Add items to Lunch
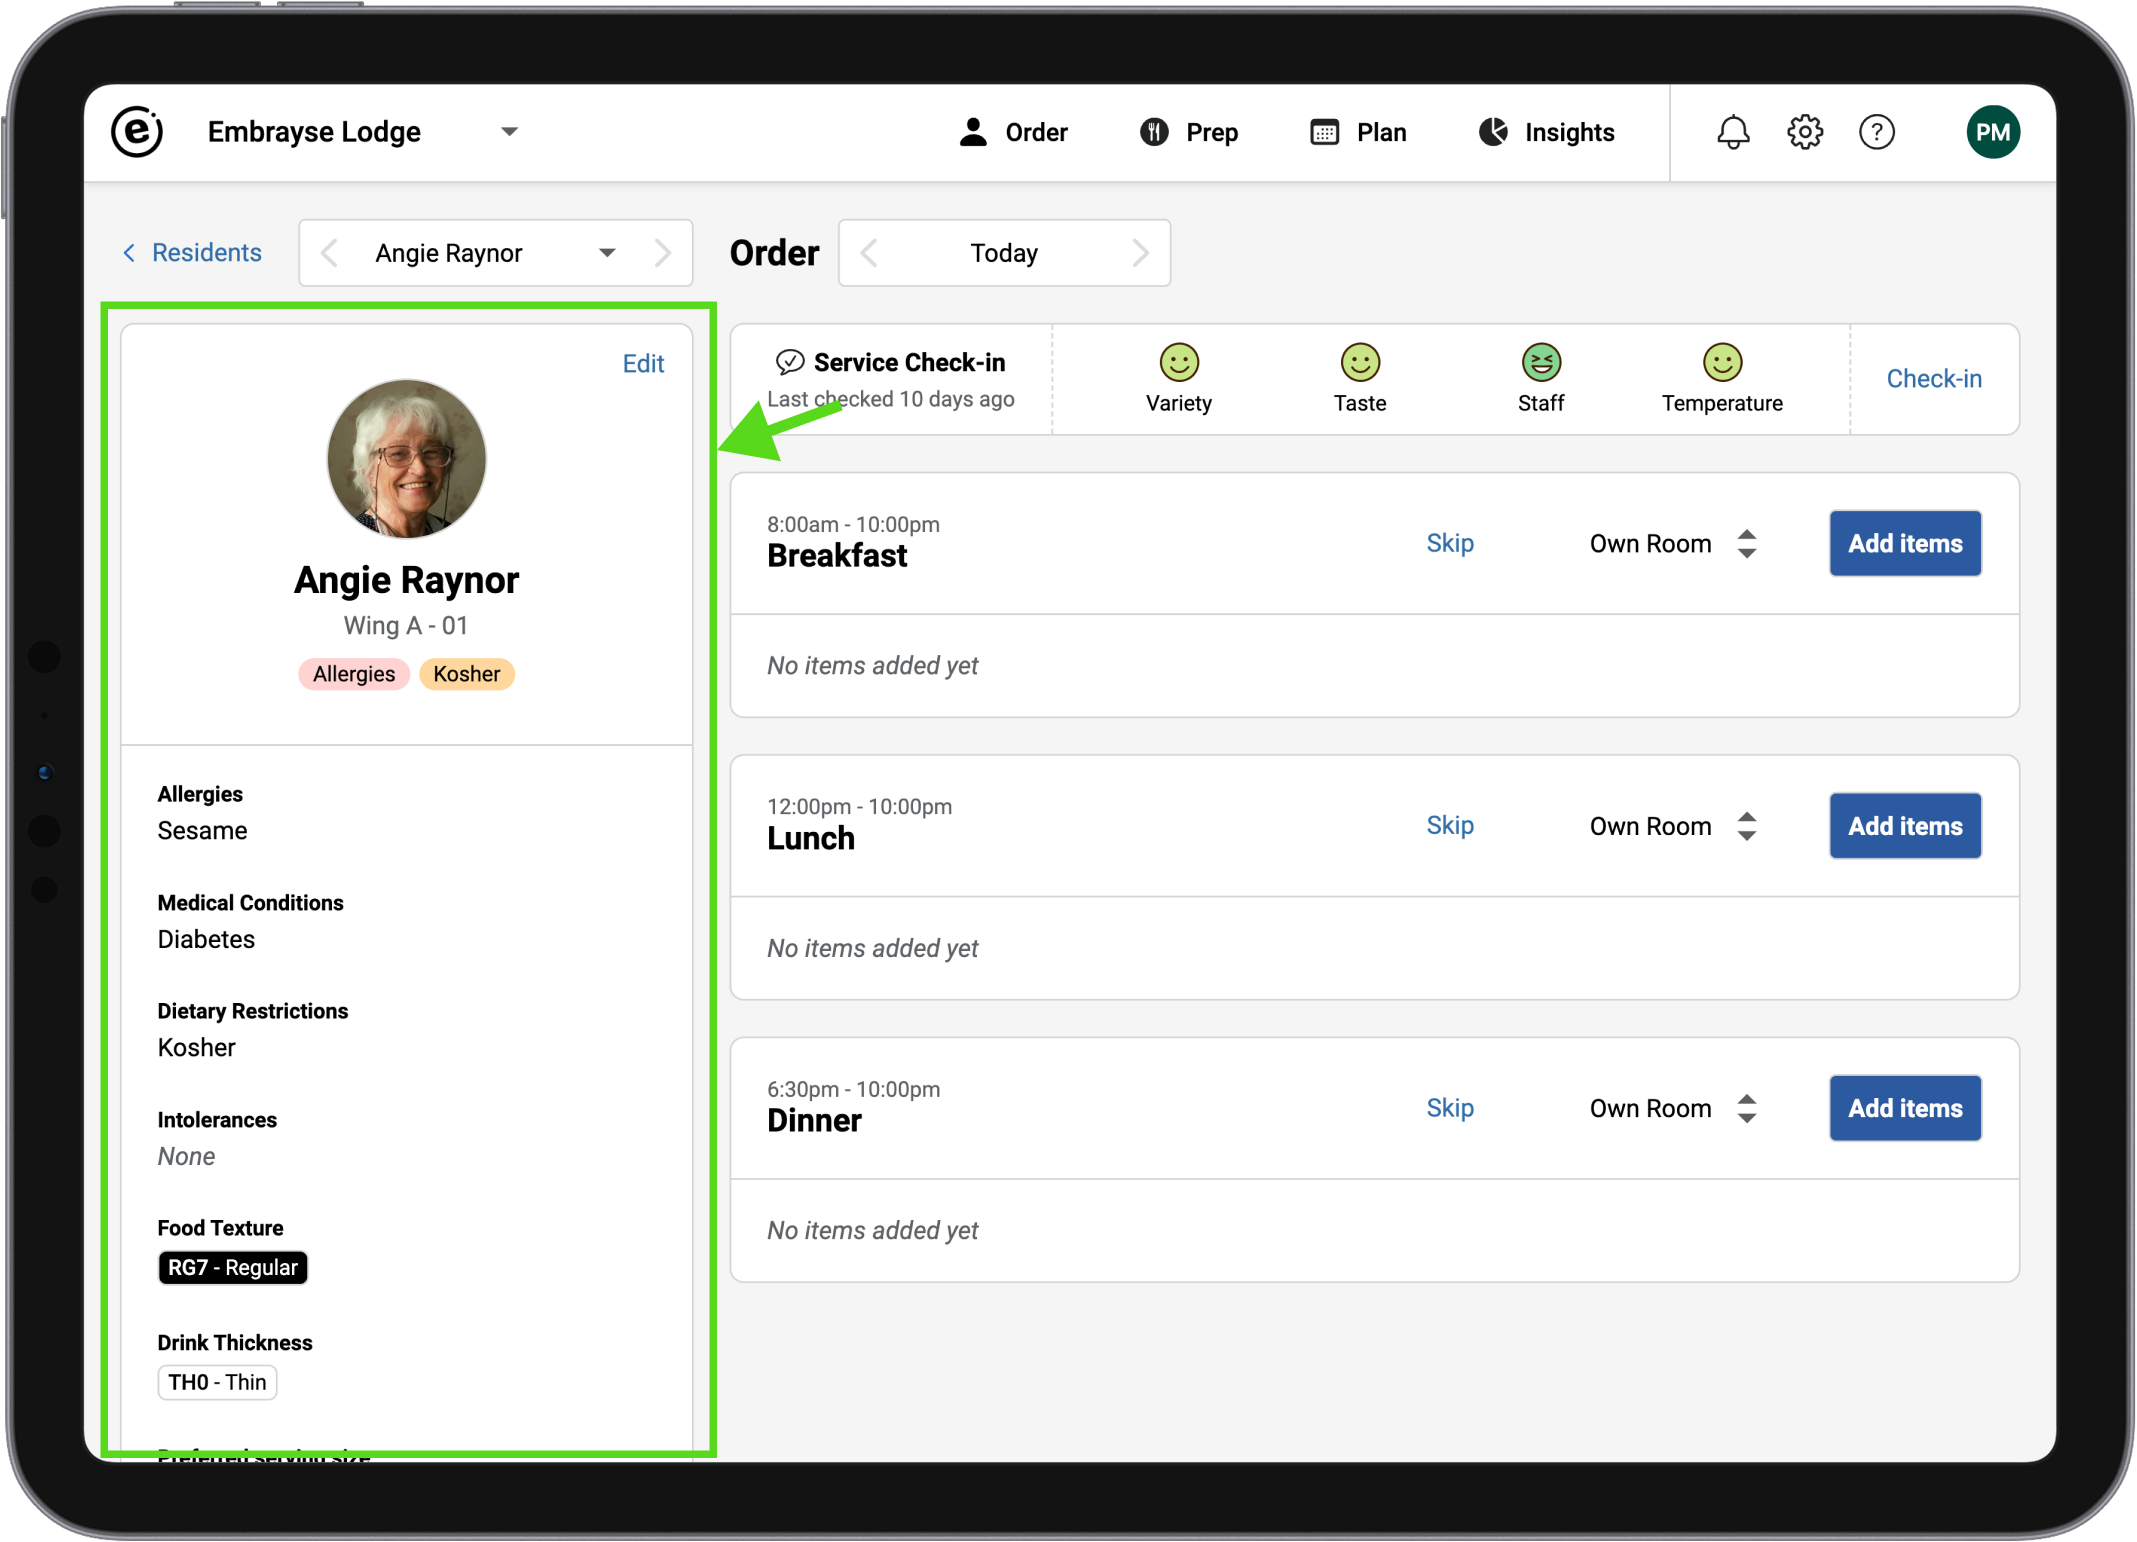 1904,826
